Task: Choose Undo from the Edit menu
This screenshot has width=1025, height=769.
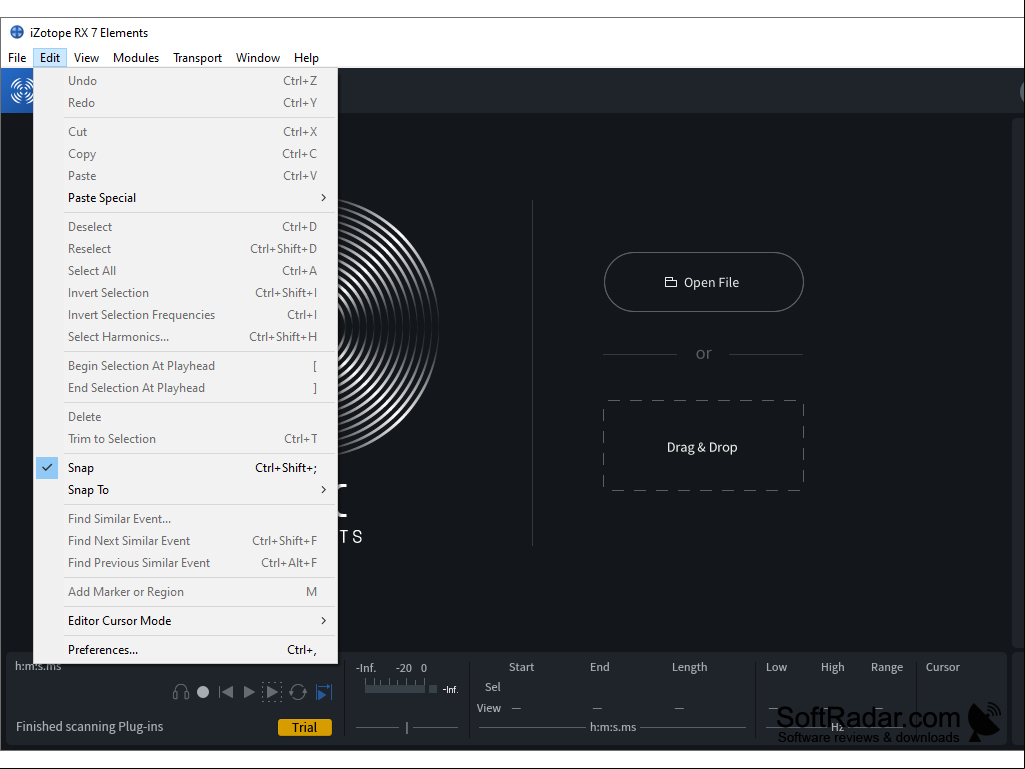Action: (x=186, y=80)
